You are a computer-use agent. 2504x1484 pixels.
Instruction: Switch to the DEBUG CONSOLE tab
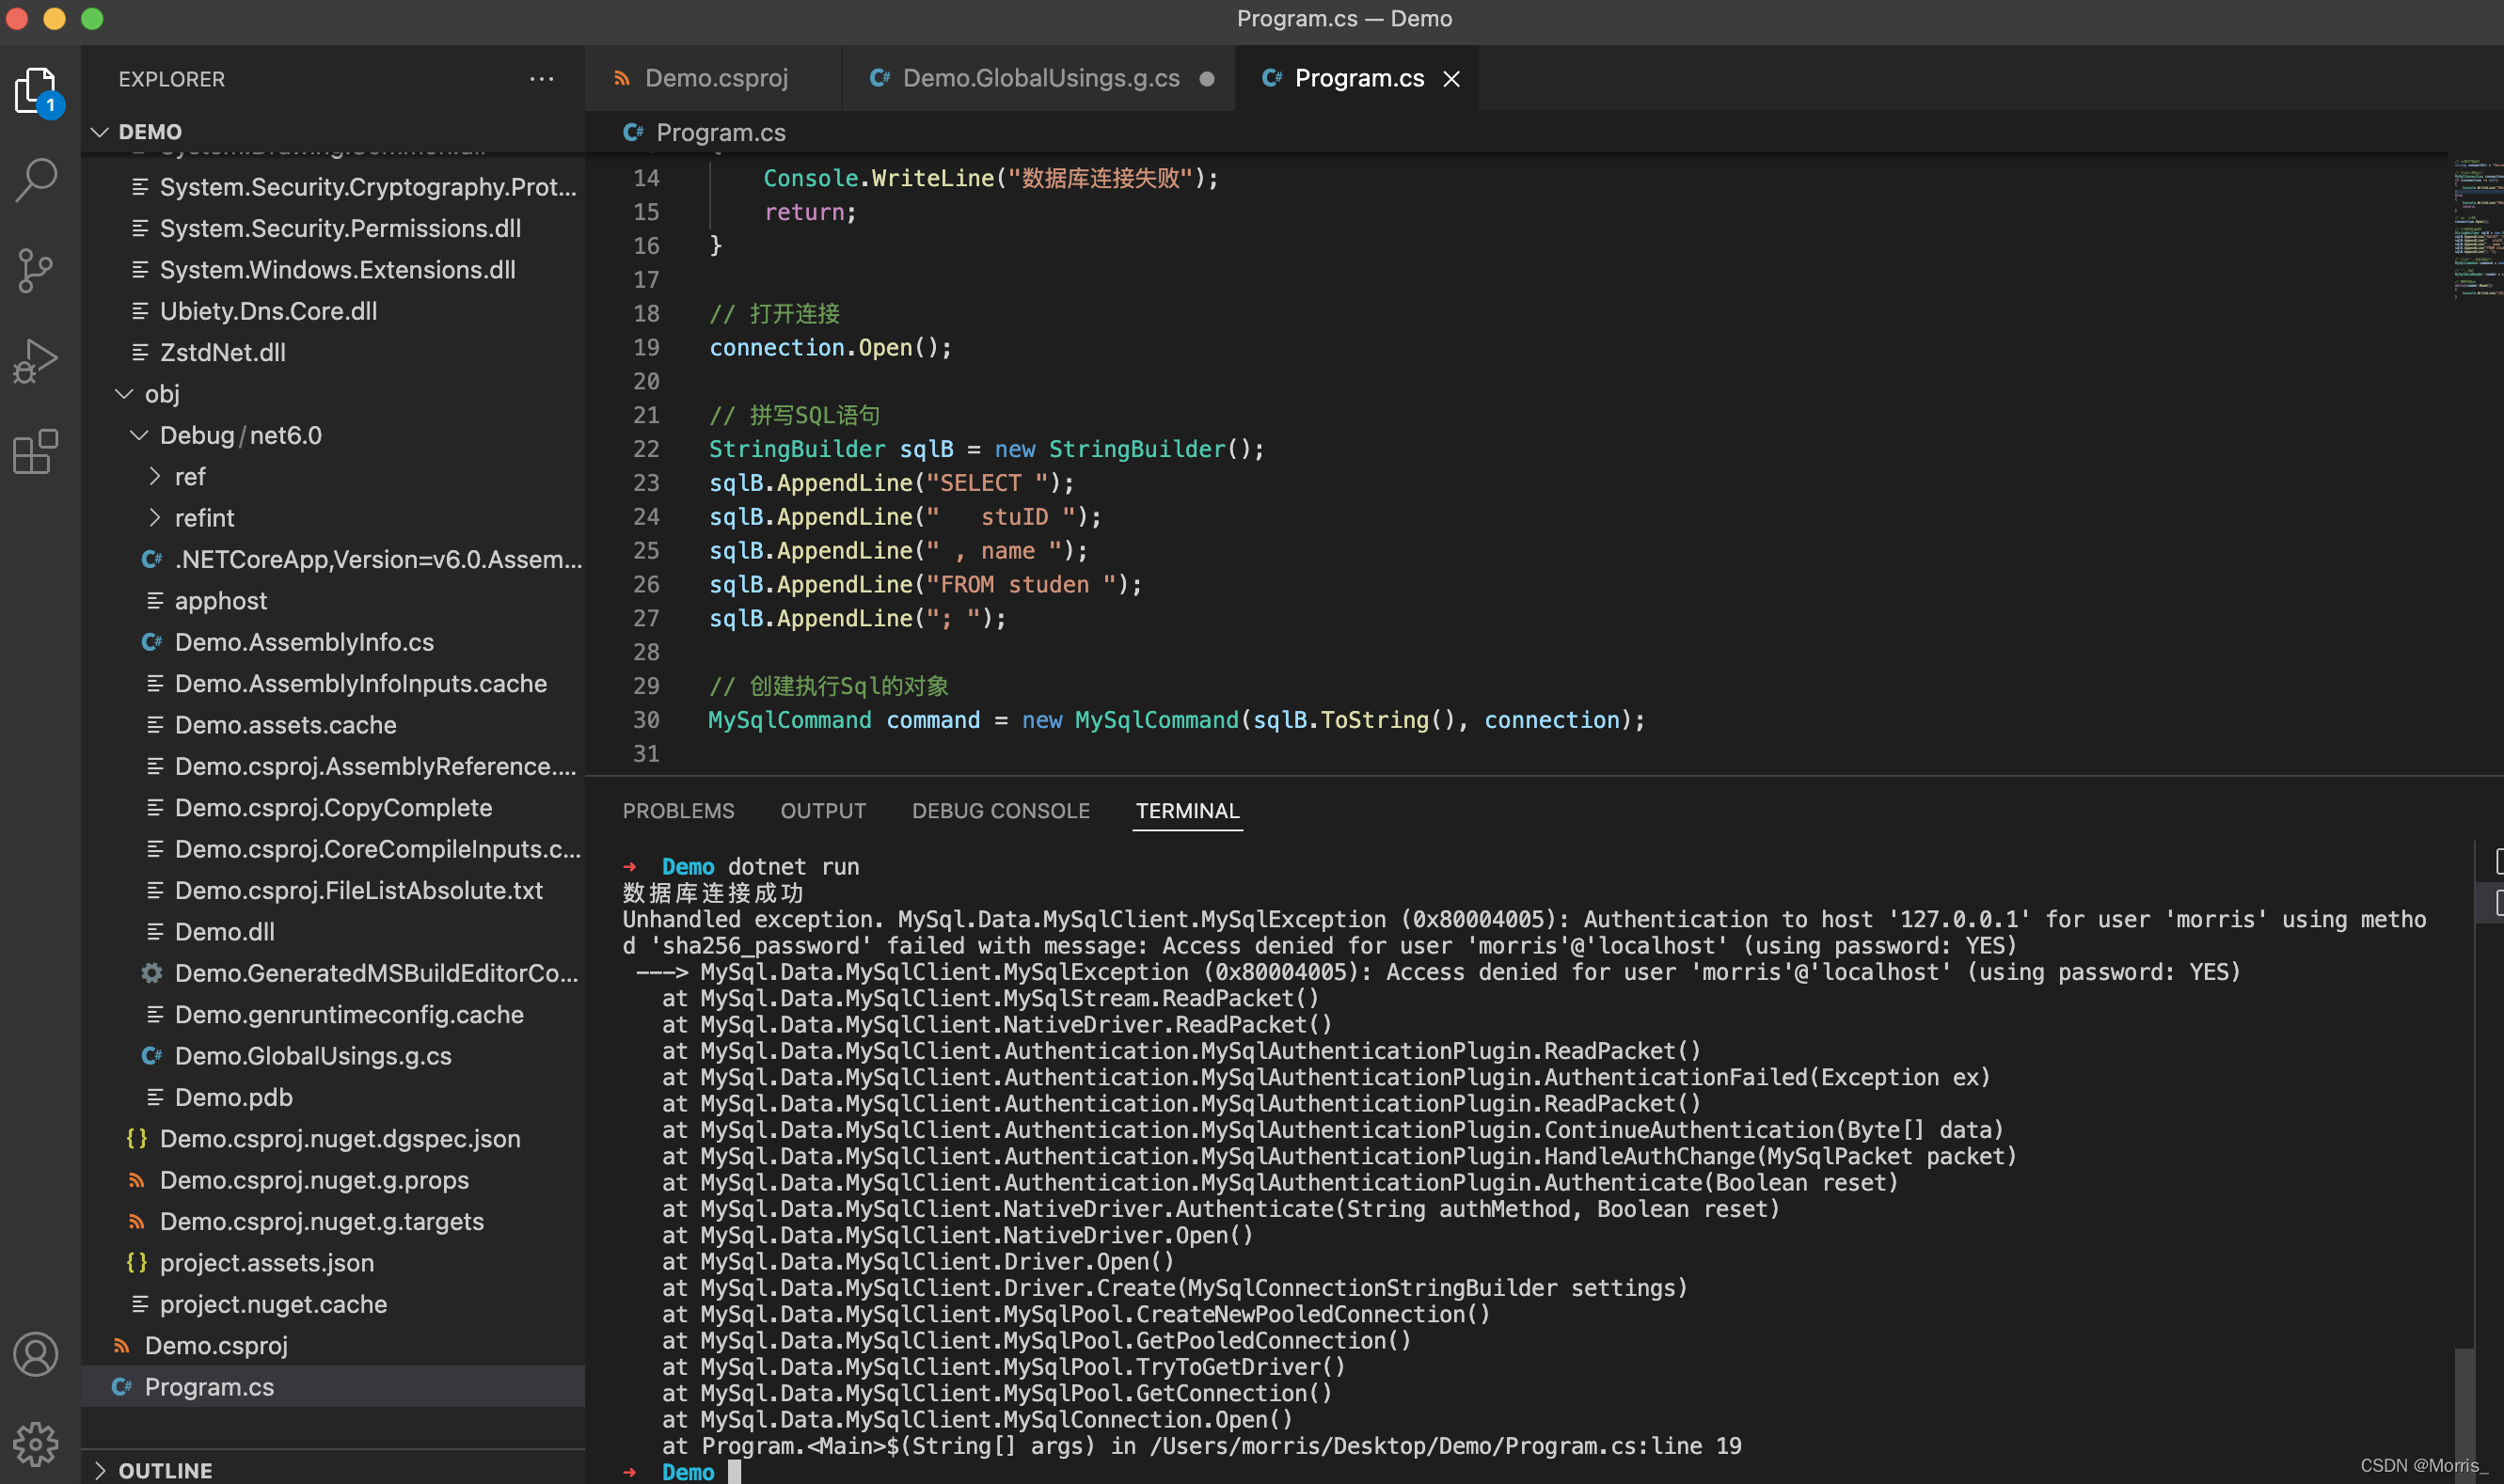(x=1000, y=811)
